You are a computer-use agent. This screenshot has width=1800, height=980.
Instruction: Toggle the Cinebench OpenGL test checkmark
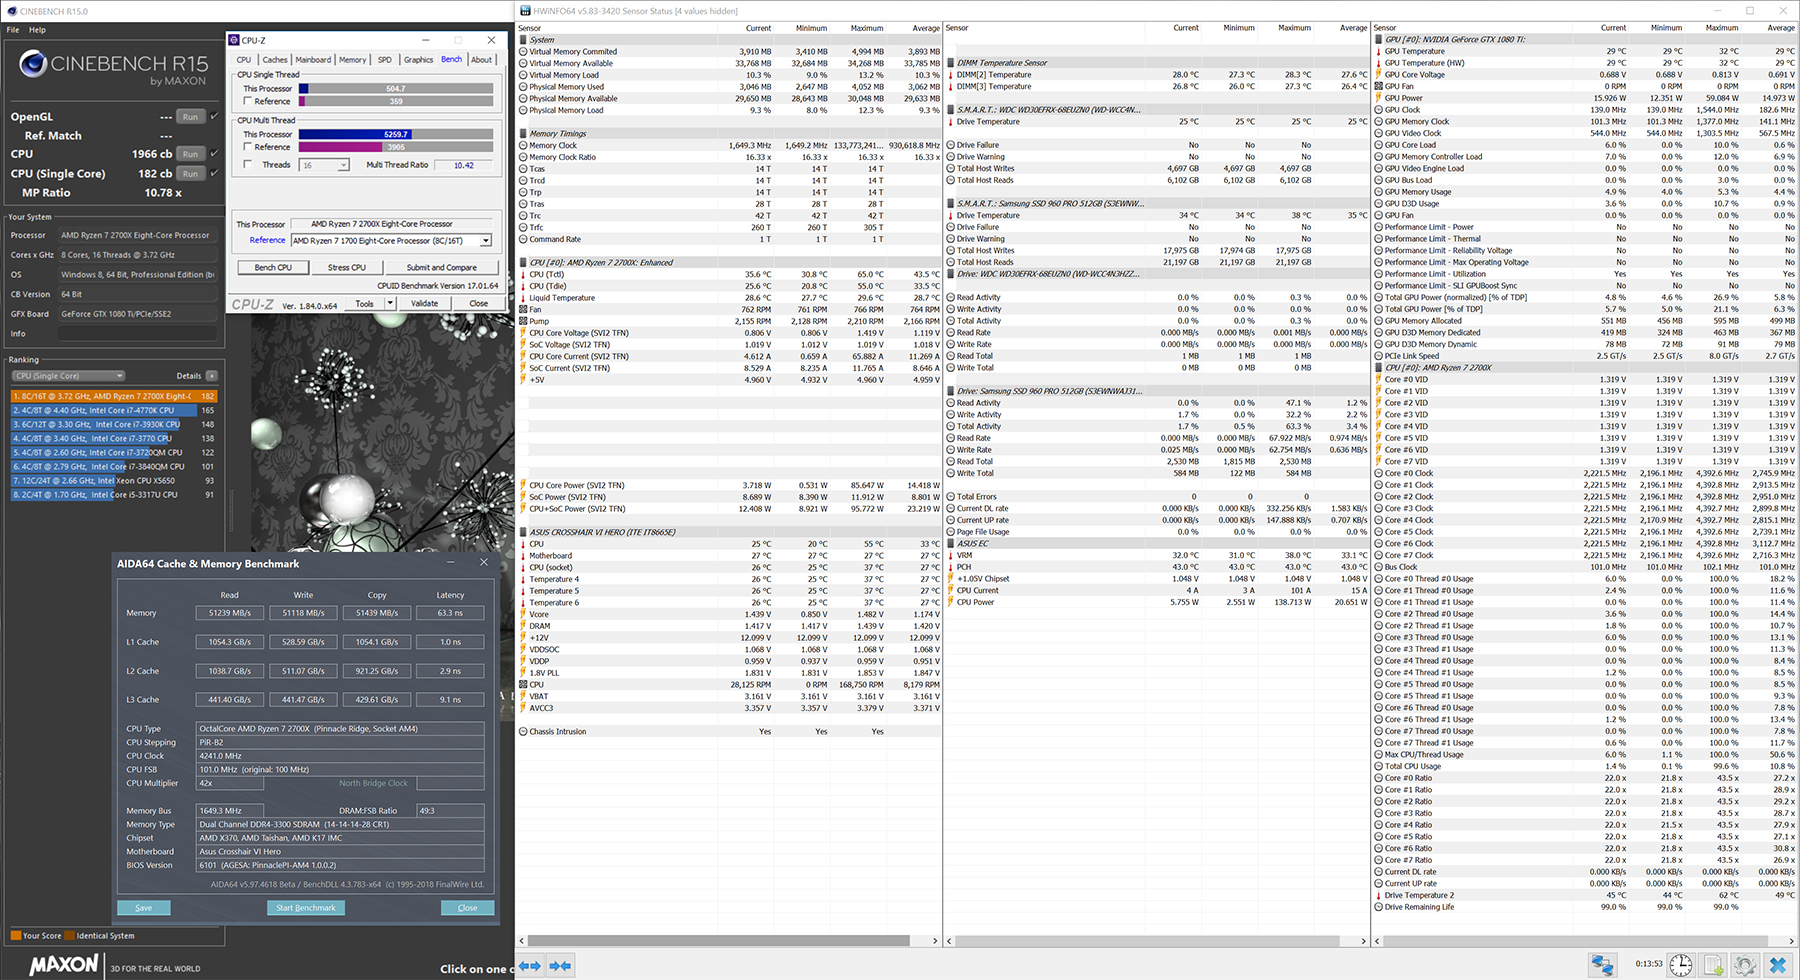214,116
